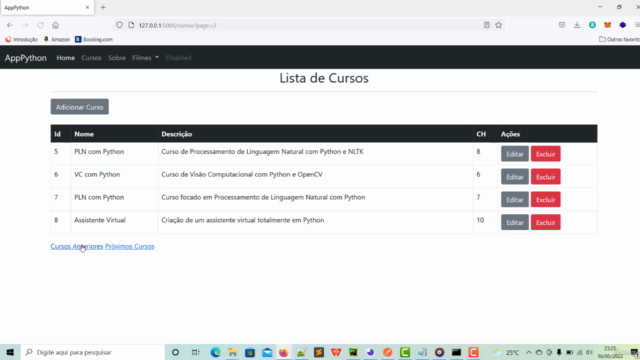Open File Explorer from taskbar
Screen dimensions: 640x360
(233, 352)
